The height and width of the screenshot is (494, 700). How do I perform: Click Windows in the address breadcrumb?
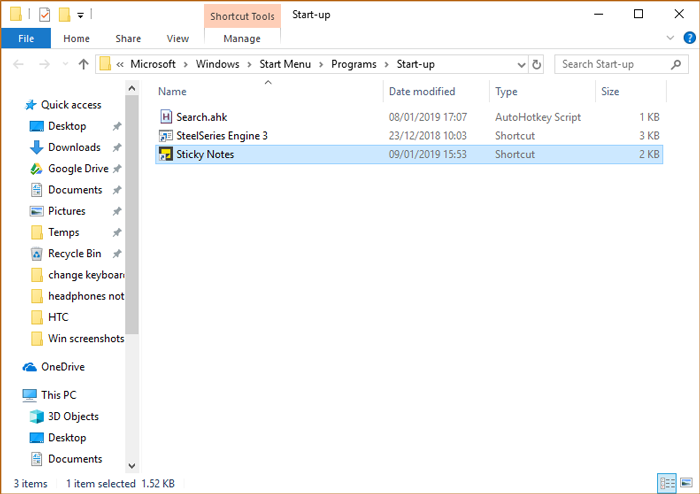(217, 64)
